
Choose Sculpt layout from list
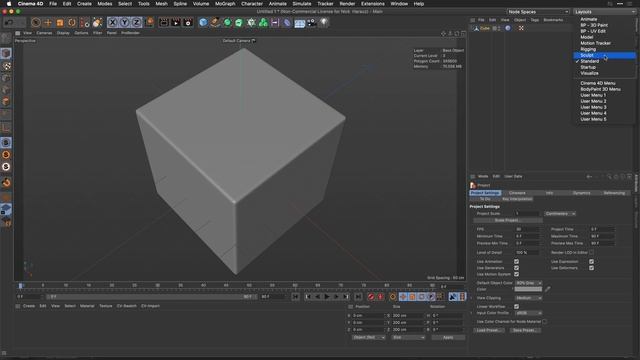click(604, 55)
